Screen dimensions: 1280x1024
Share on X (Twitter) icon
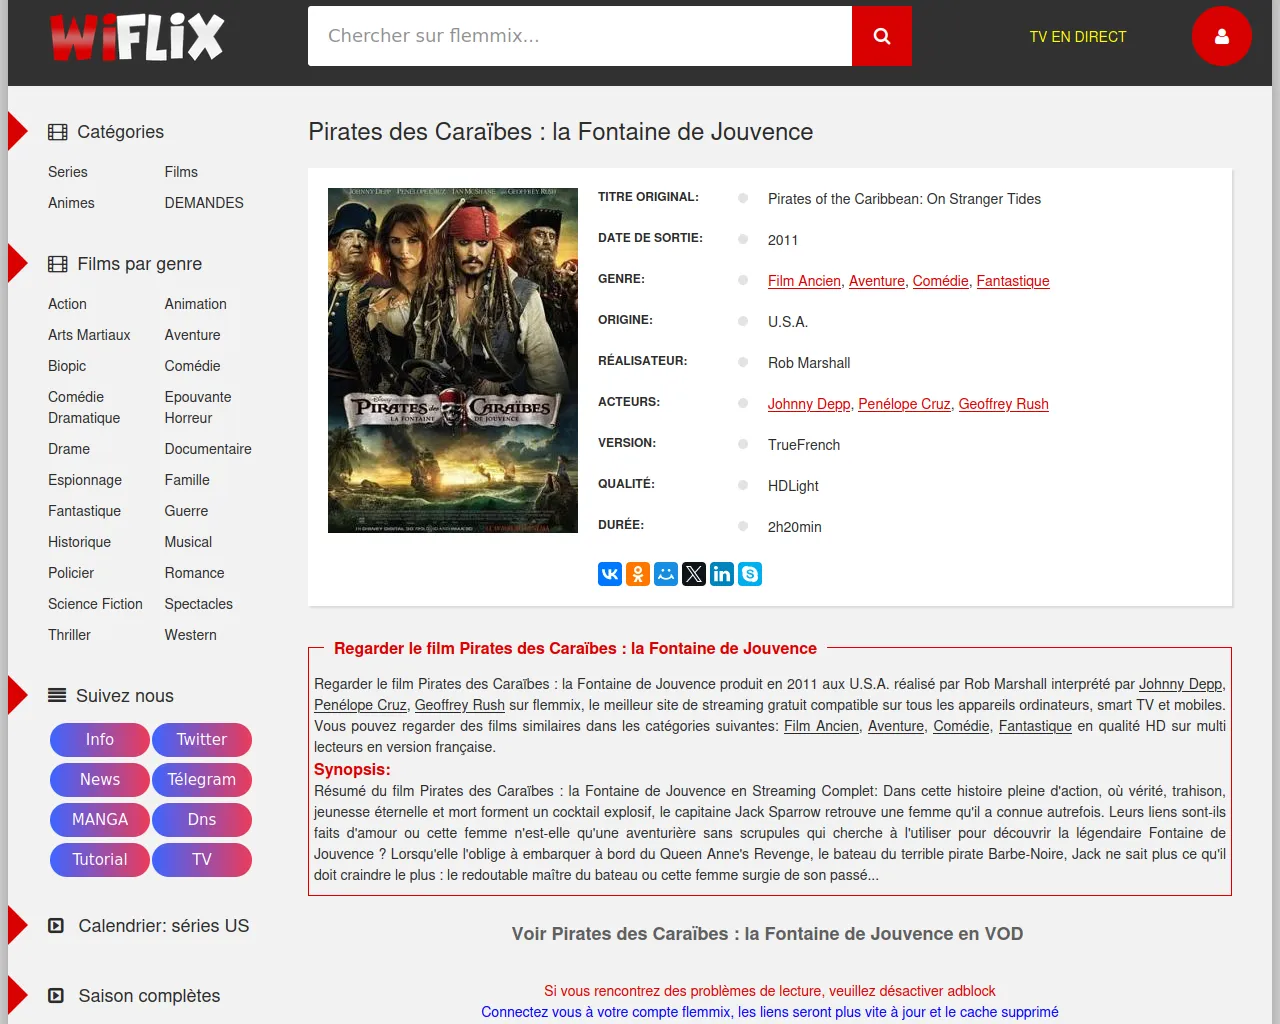point(694,574)
